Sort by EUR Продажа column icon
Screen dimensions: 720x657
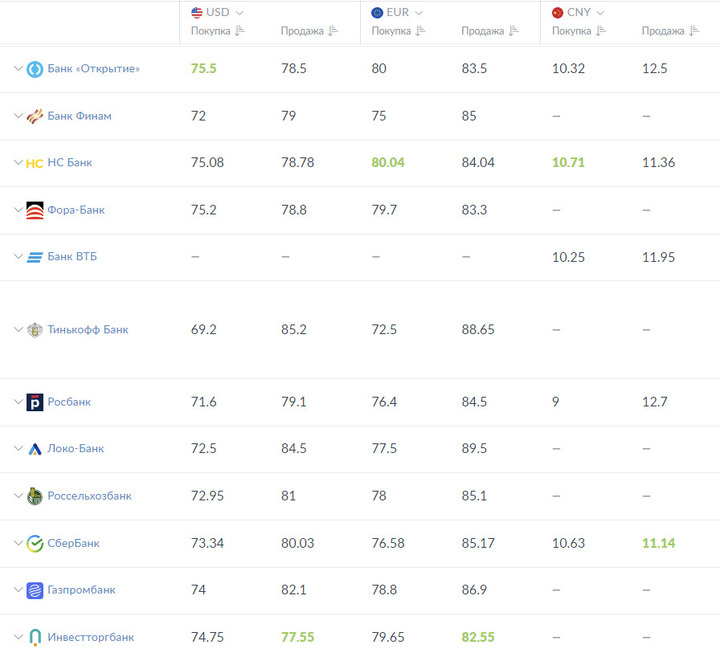tap(513, 31)
